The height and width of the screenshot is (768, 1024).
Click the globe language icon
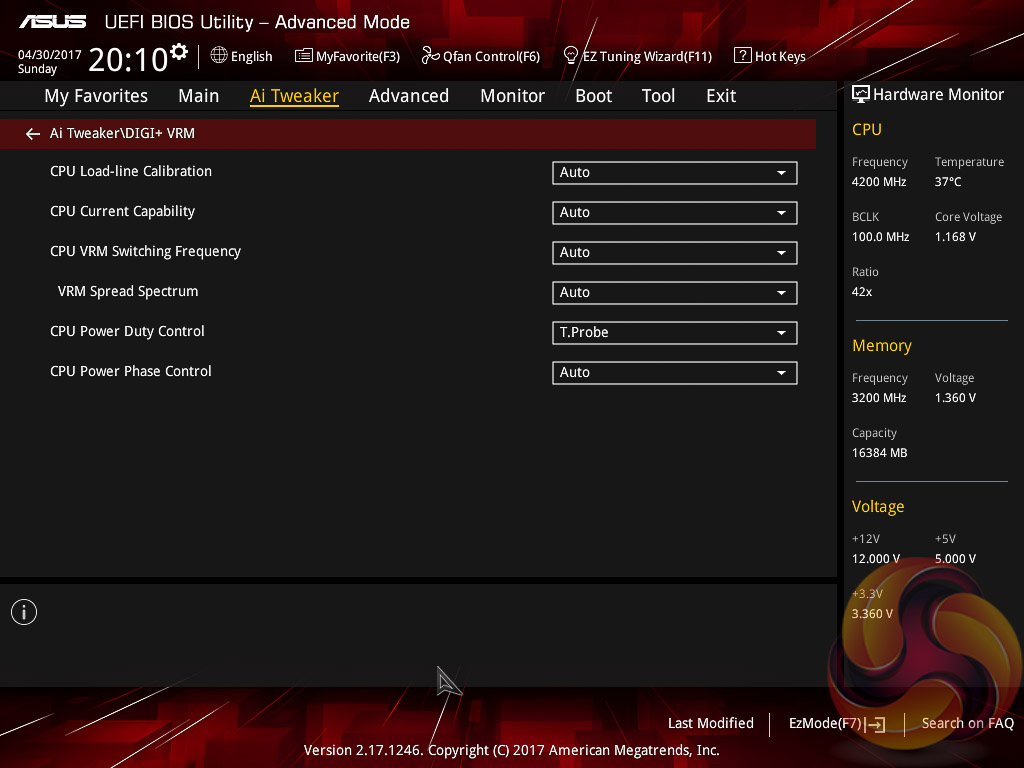(x=219, y=56)
